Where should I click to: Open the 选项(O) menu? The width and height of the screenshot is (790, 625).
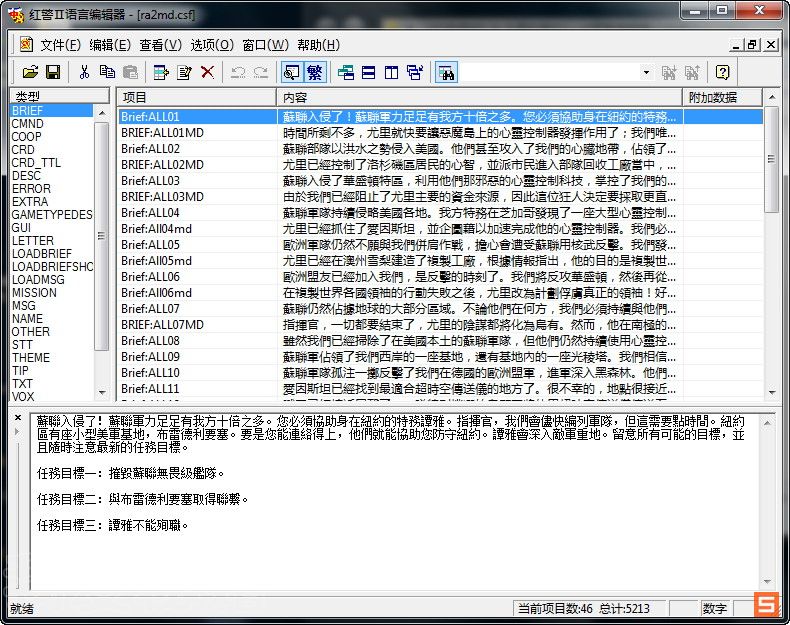pyautogui.click(x=212, y=45)
